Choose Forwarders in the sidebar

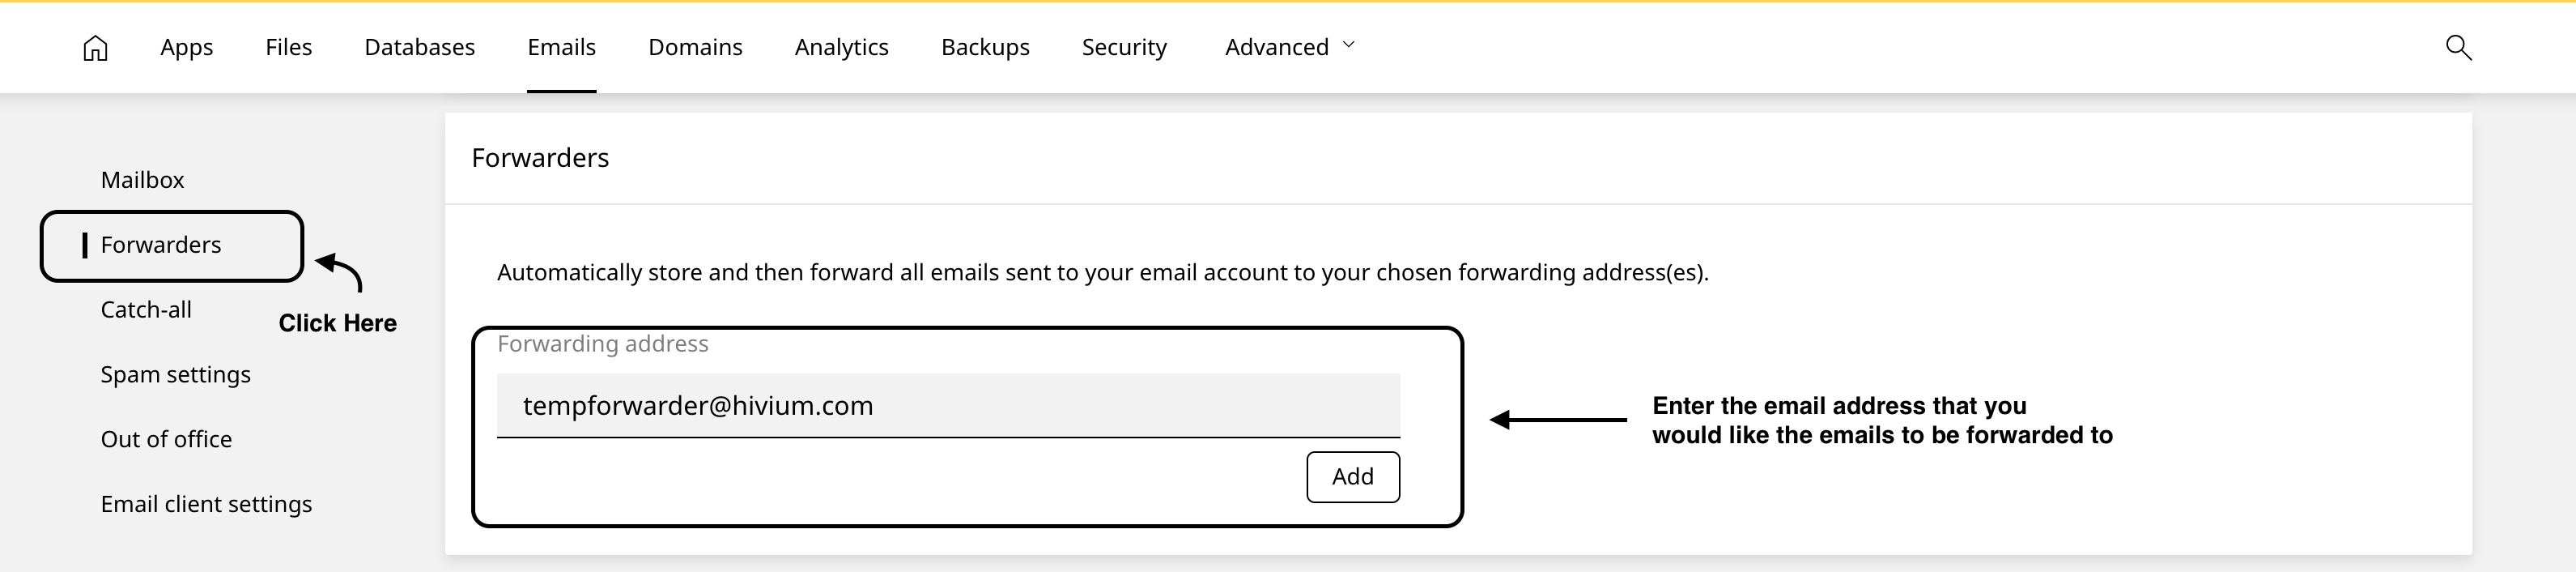click(161, 245)
